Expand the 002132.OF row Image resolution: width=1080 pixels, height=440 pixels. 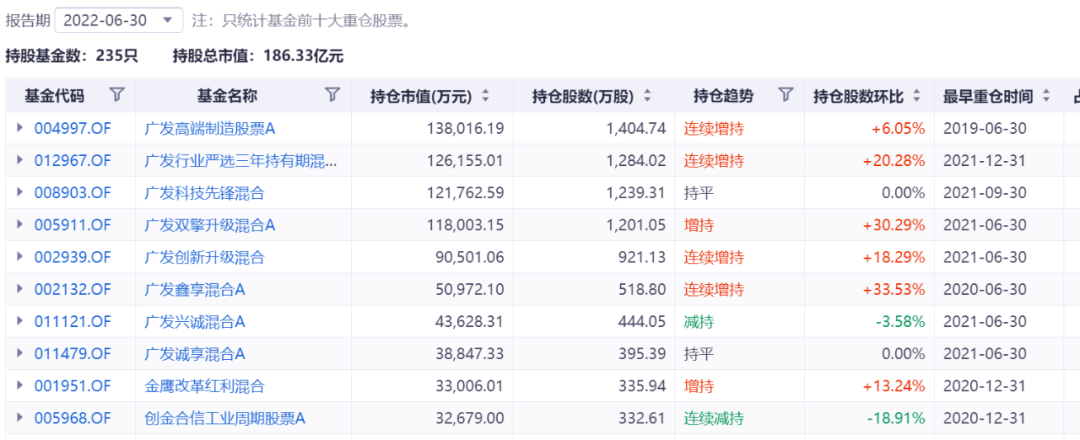click(20, 289)
